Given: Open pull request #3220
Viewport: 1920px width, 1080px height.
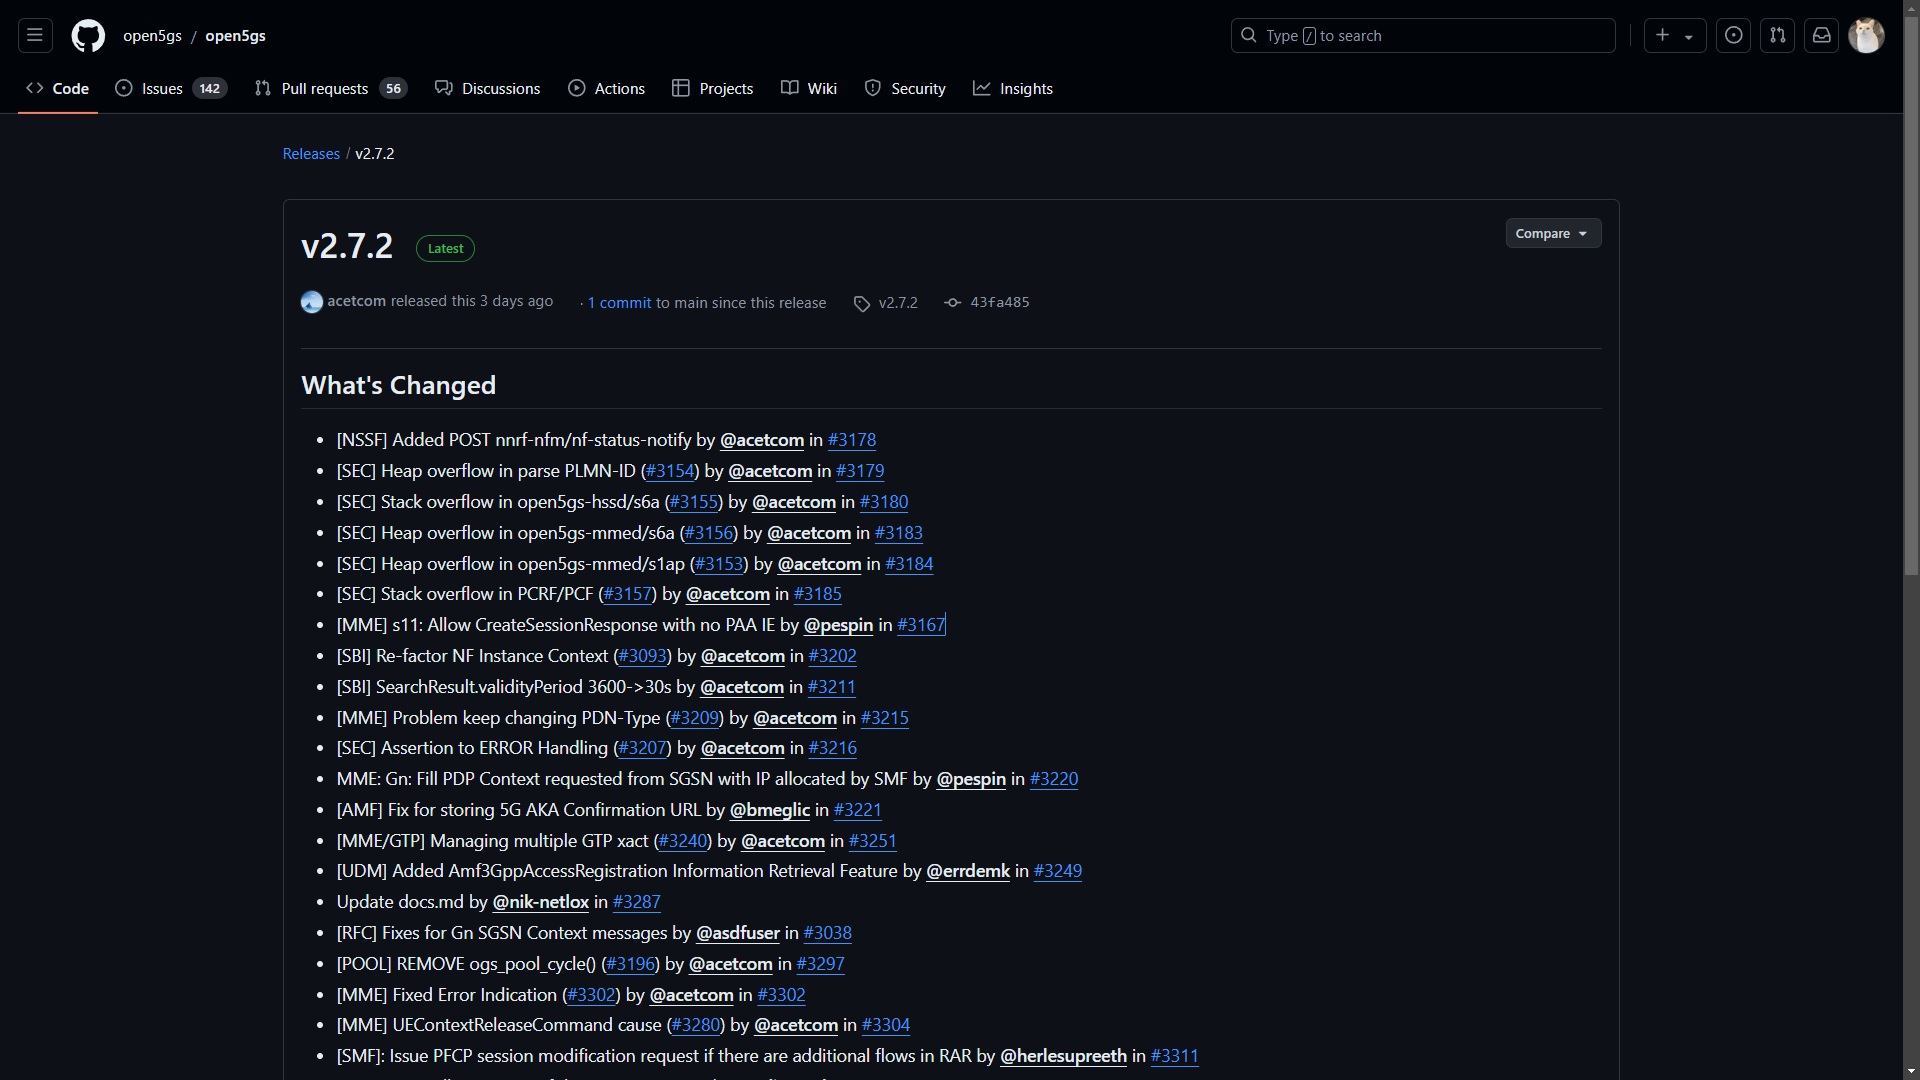Looking at the screenshot, I should pos(1054,779).
